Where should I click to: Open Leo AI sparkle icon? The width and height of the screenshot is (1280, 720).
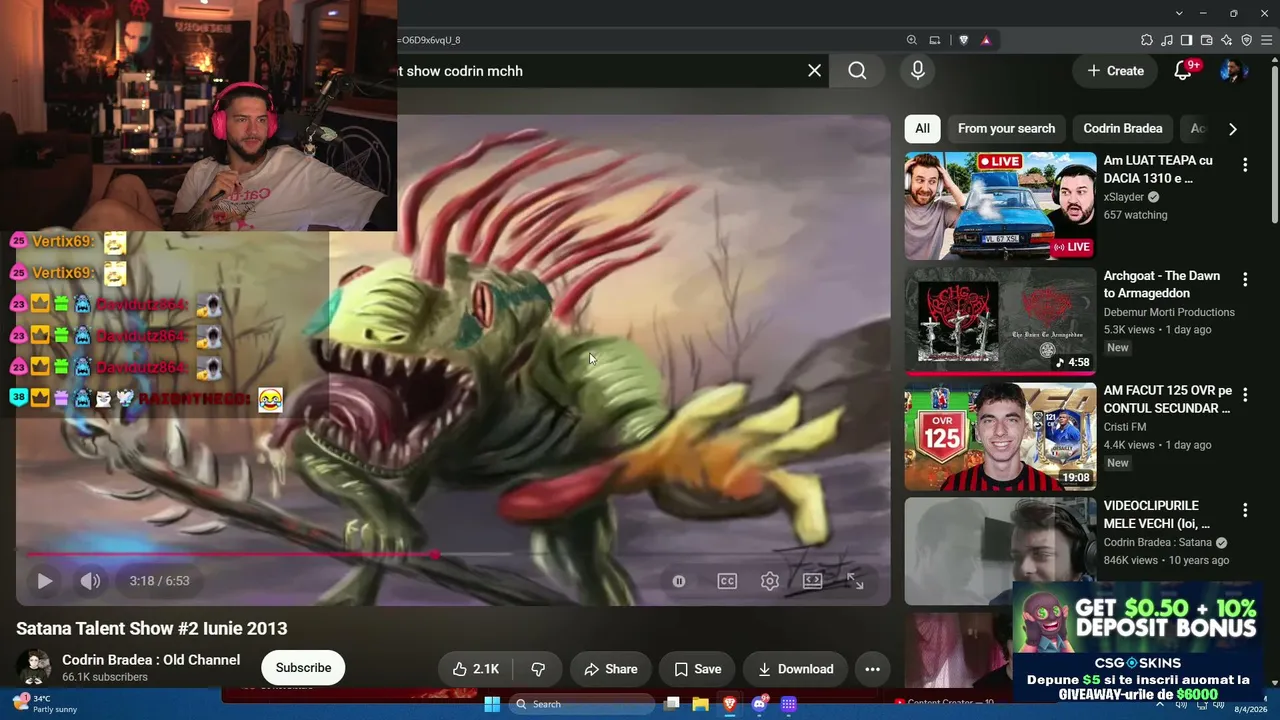pyautogui.click(x=1227, y=40)
